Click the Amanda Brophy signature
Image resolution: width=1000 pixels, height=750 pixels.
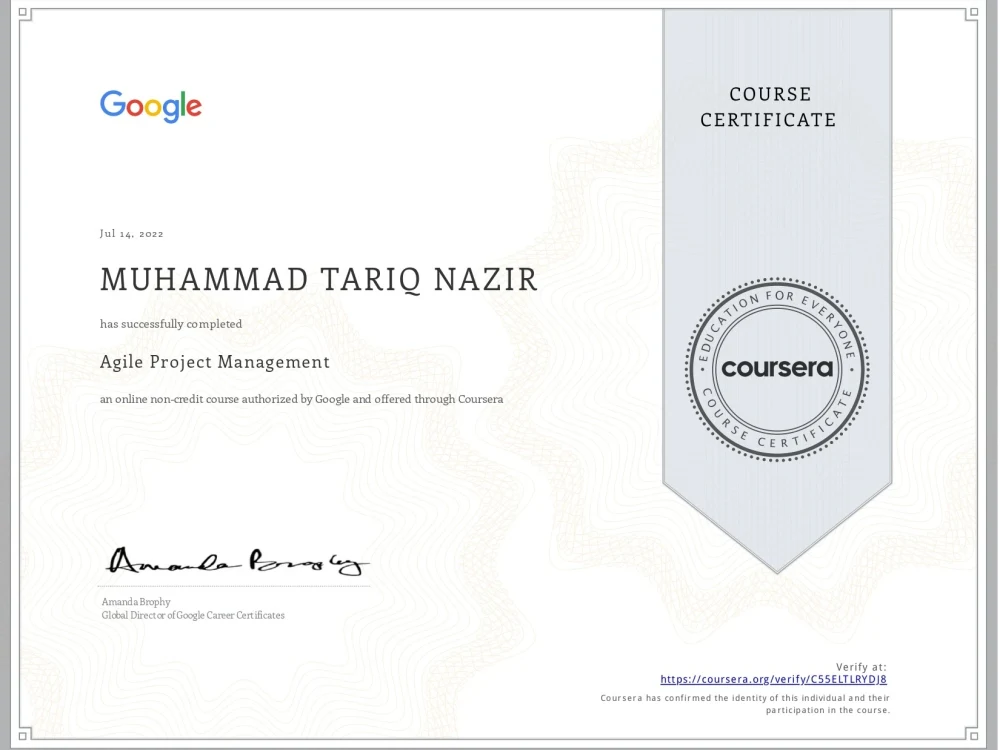coord(237,561)
